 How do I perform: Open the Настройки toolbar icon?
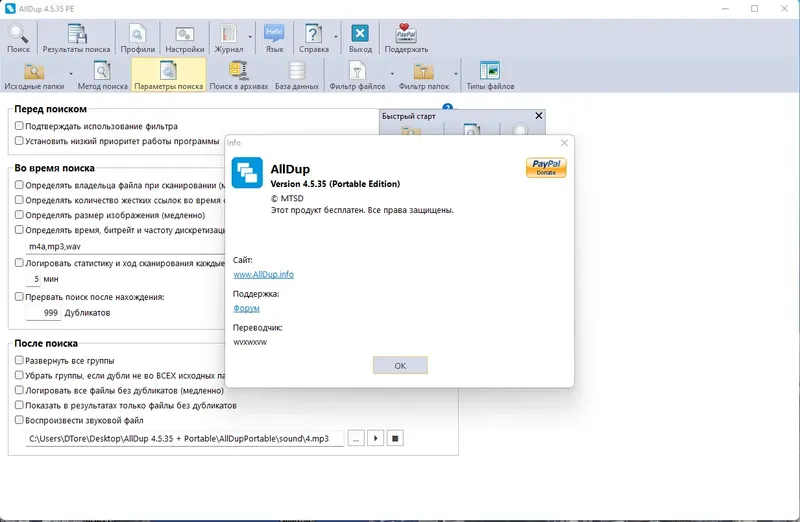click(x=185, y=38)
